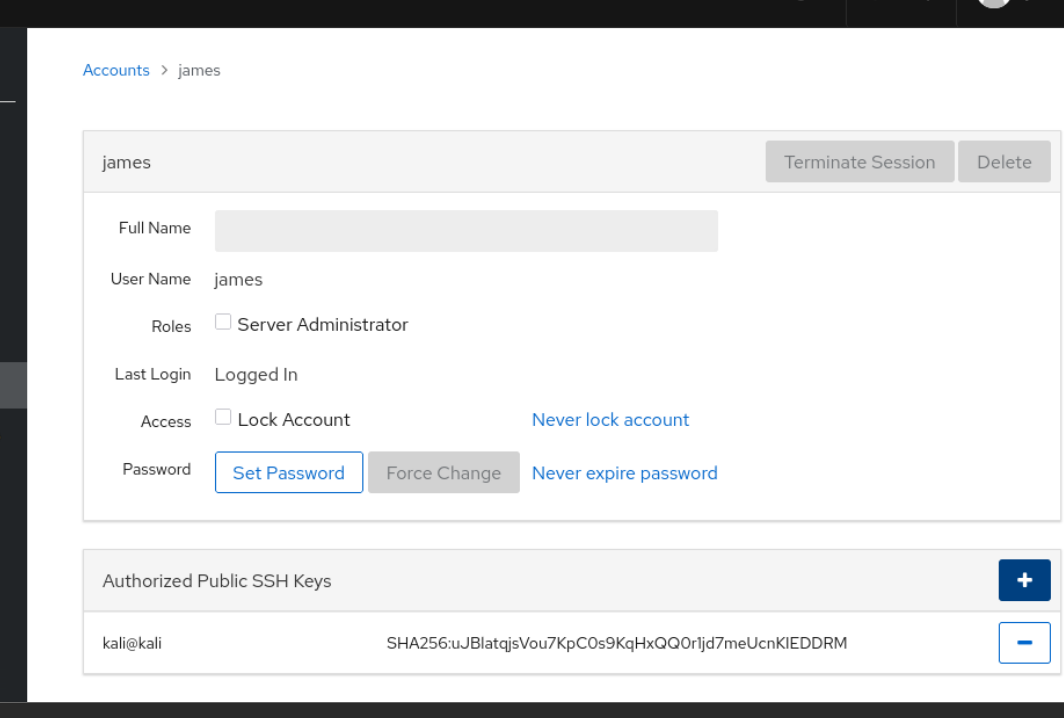This screenshot has width=1064, height=718.
Task: Toggle the Server Administrator role checkbox
Action: pos(223,322)
